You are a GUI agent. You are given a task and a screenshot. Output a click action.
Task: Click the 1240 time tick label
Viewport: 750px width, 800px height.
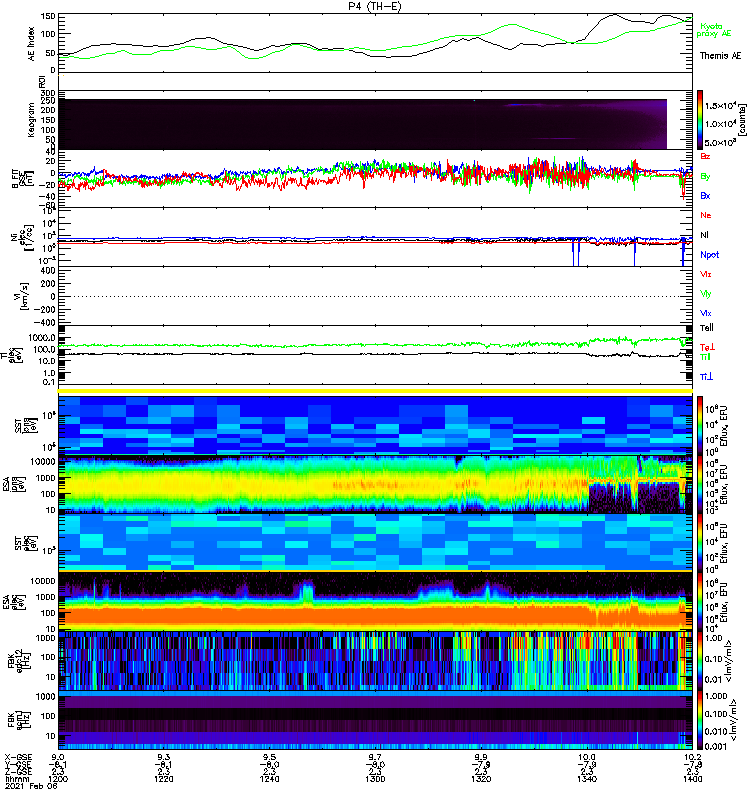(269, 779)
